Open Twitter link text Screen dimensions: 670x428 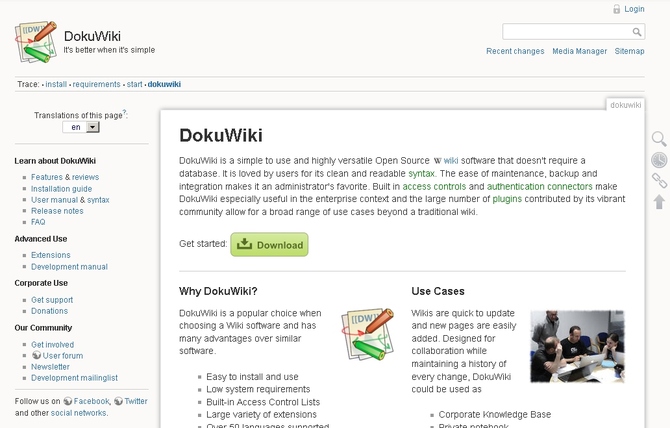(136, 401)
